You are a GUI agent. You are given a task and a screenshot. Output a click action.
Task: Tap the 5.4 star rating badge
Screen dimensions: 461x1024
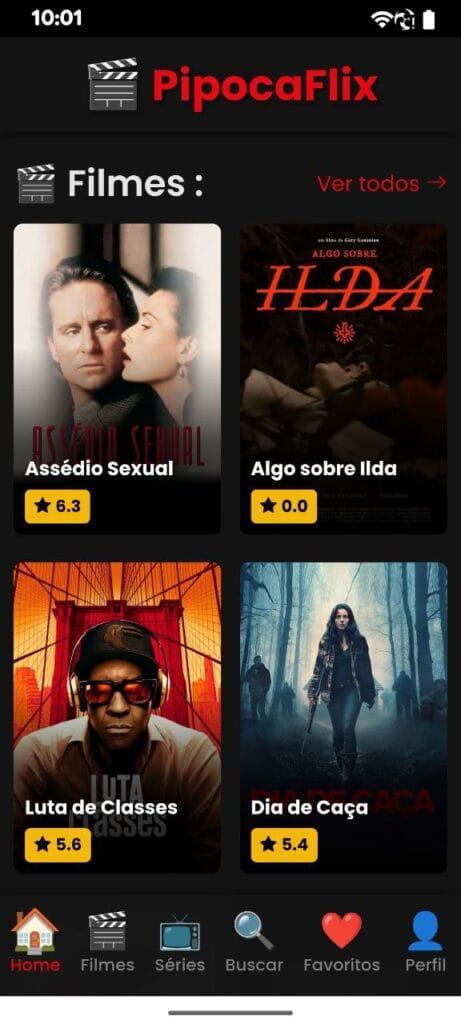284,845
